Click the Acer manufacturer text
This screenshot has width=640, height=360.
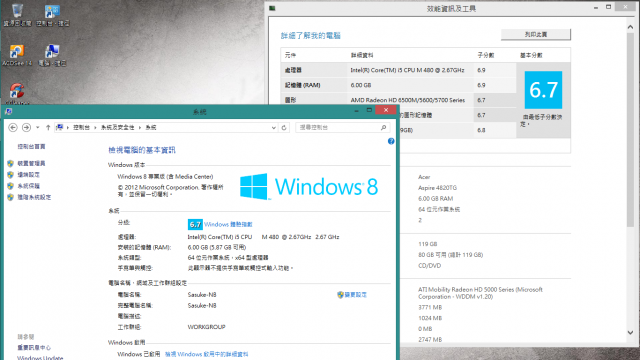pyautogui.click(x=424, y=177)
